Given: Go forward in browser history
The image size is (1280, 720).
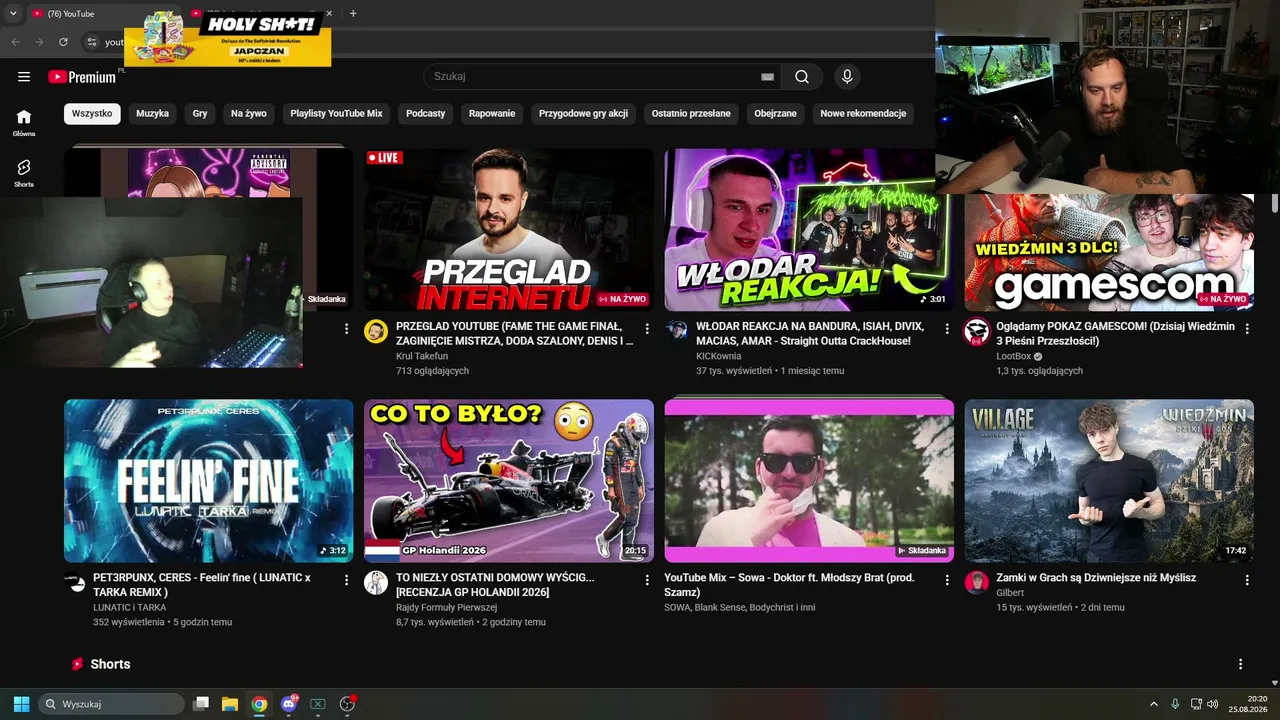Looking at the screenshot, I should pos(39,42).
